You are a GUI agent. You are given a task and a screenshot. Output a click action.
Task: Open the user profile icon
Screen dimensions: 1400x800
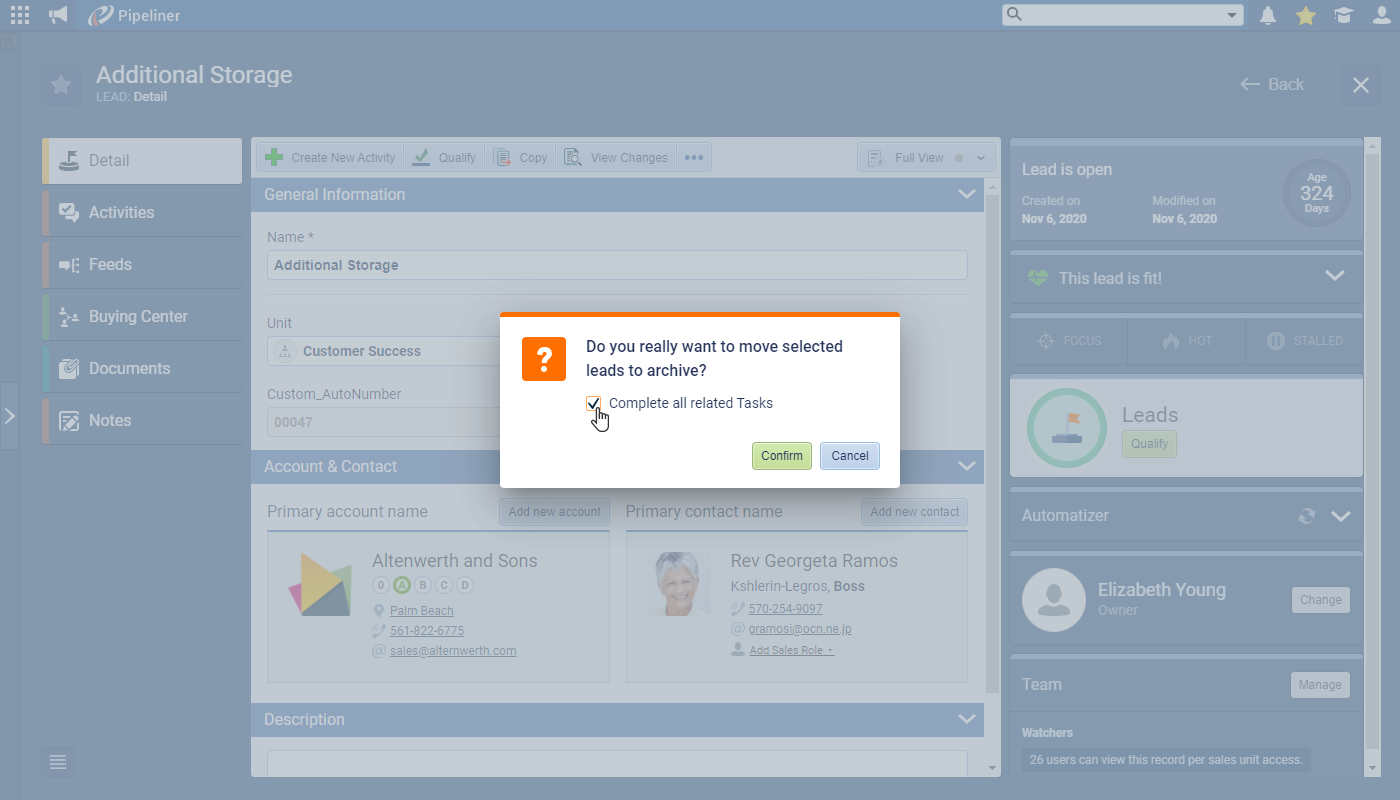click(1382, 15)
